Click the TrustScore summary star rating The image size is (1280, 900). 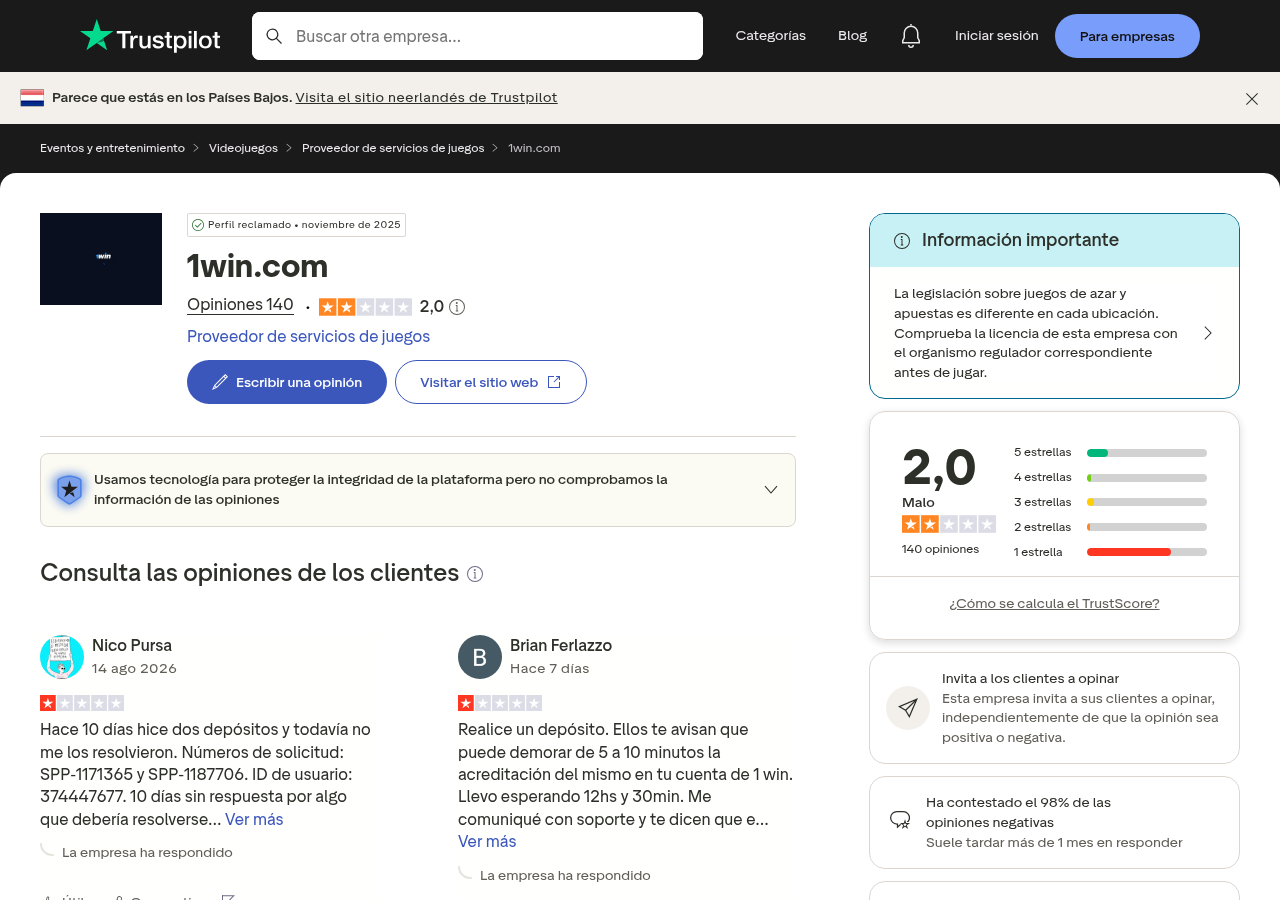(x=949, y=524)
